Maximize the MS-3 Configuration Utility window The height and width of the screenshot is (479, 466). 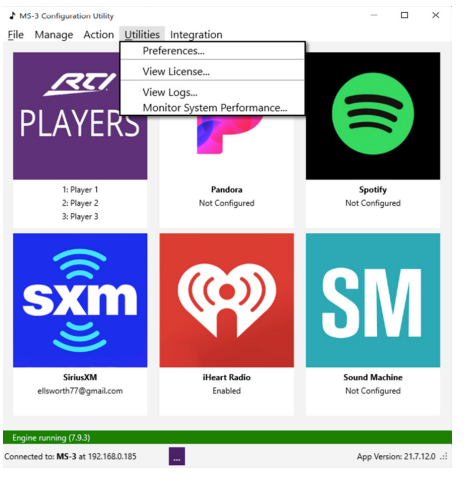click(x=404, y=15)
